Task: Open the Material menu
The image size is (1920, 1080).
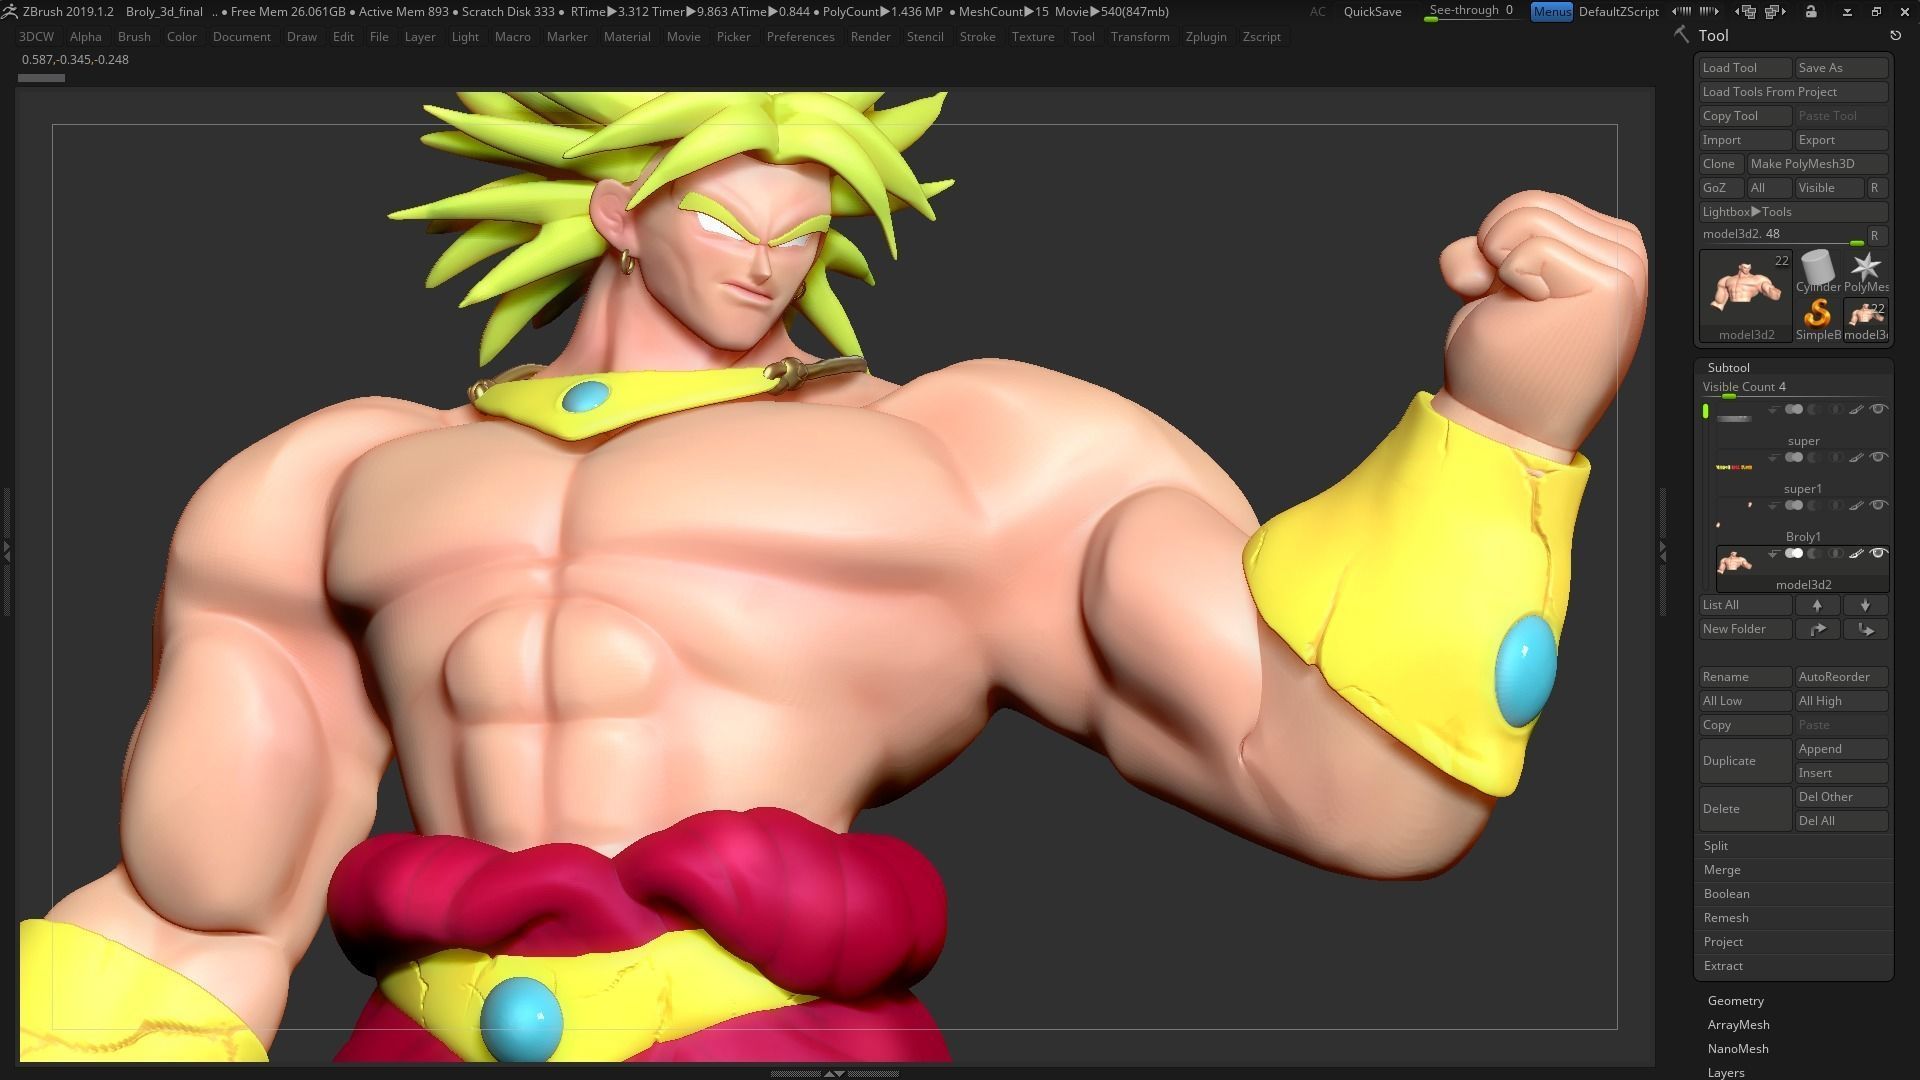Action: [x=627, y=37]
